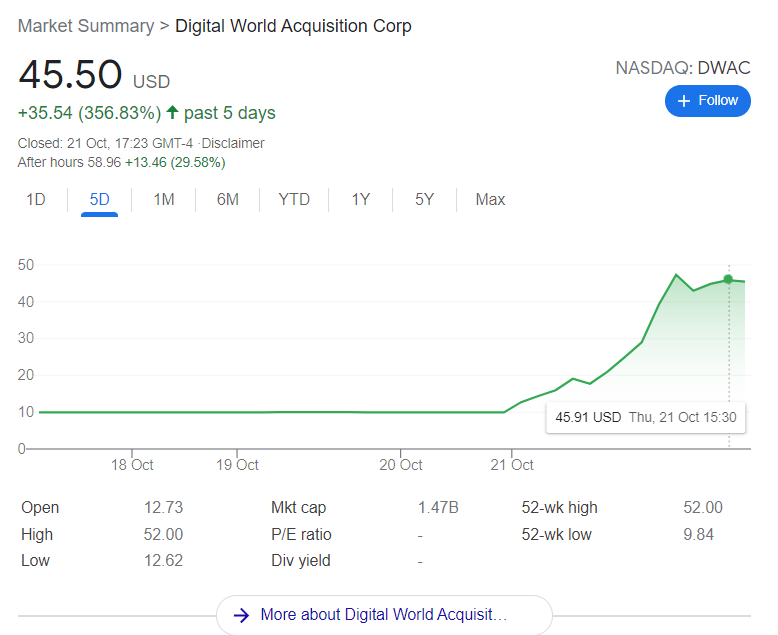This screenshot has height=635, width=778.
Task: Click the 45.50 price heading
Action: click(x=70, y=74)
